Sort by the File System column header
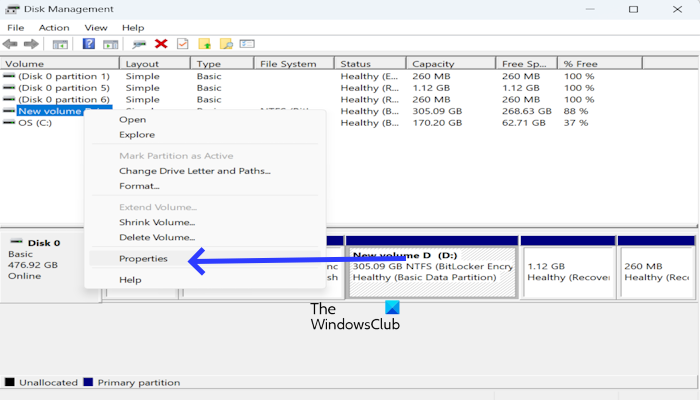The width and height of the screenshot is (700, 400). 294,64
